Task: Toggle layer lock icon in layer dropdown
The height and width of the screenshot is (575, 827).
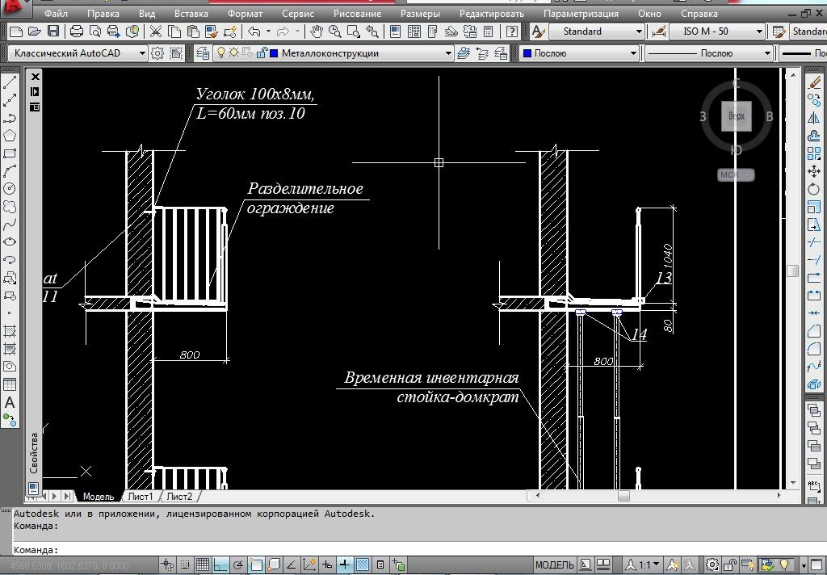Action: pyautogui.click(x=262, y=53)
